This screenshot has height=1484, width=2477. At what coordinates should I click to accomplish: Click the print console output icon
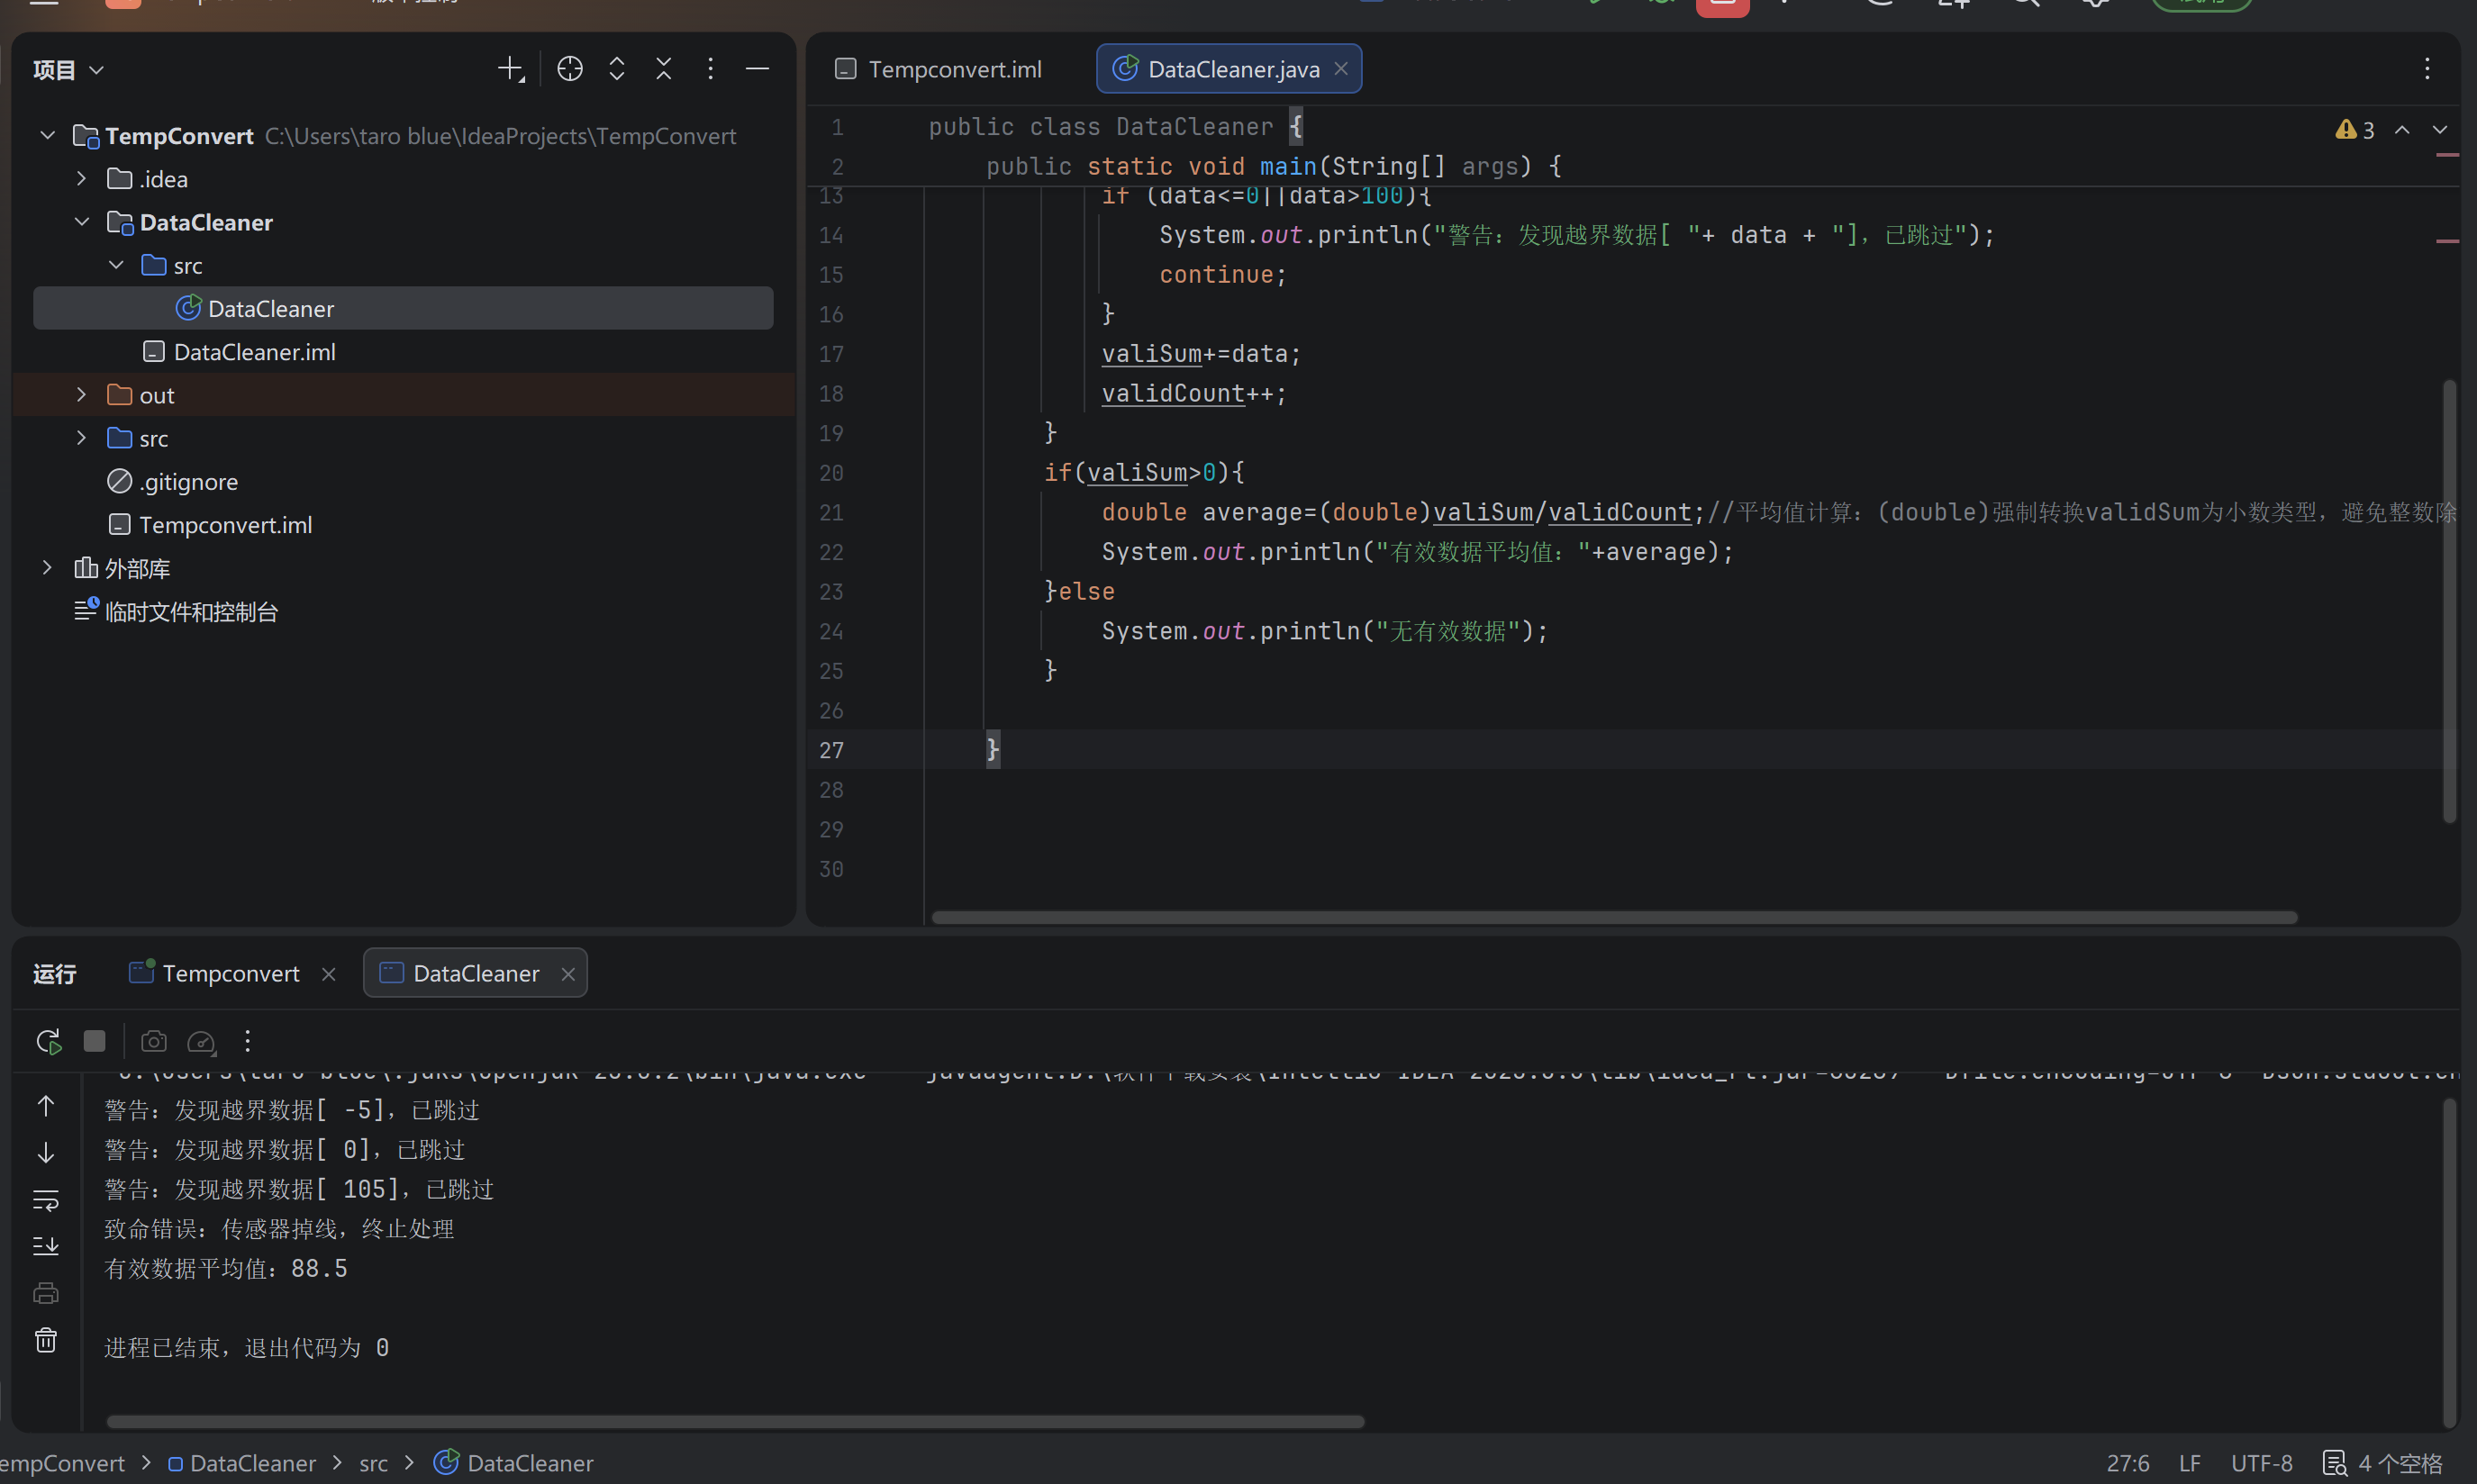coord(46,1293)
